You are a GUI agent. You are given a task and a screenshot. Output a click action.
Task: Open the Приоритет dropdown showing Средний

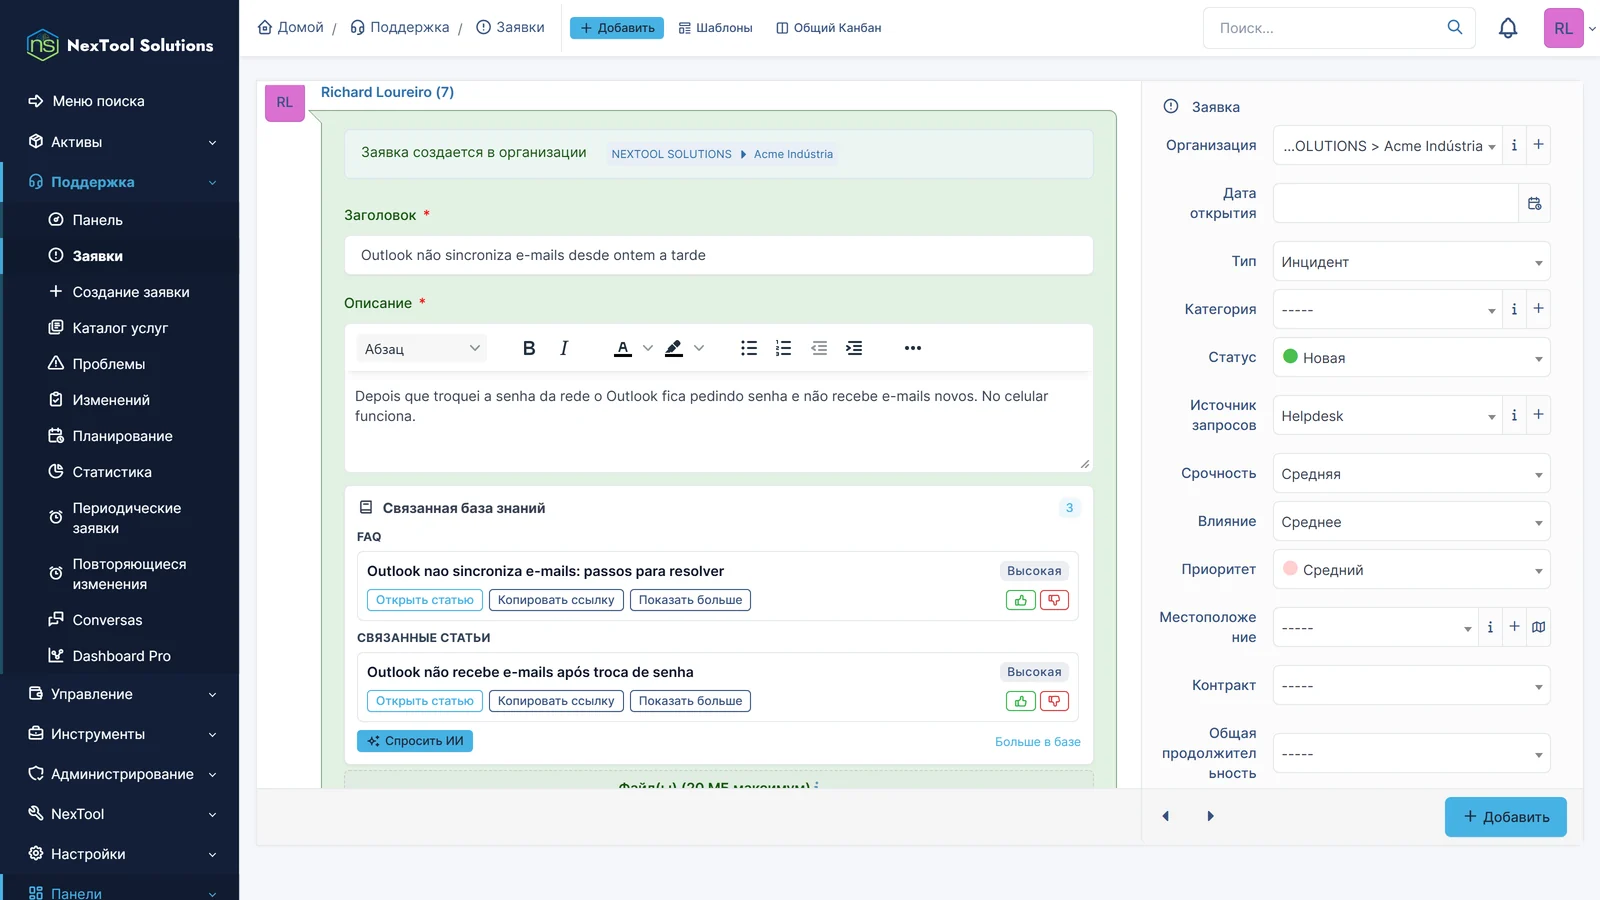click(1411, 570)
